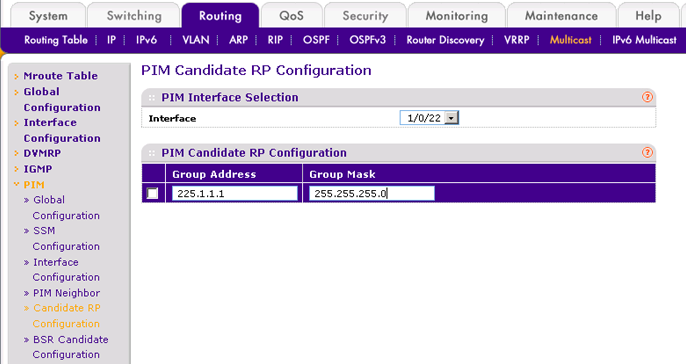Open DVMRP in sidebar
This screenshot has width=686, height=364.
[x=42, y=154]
